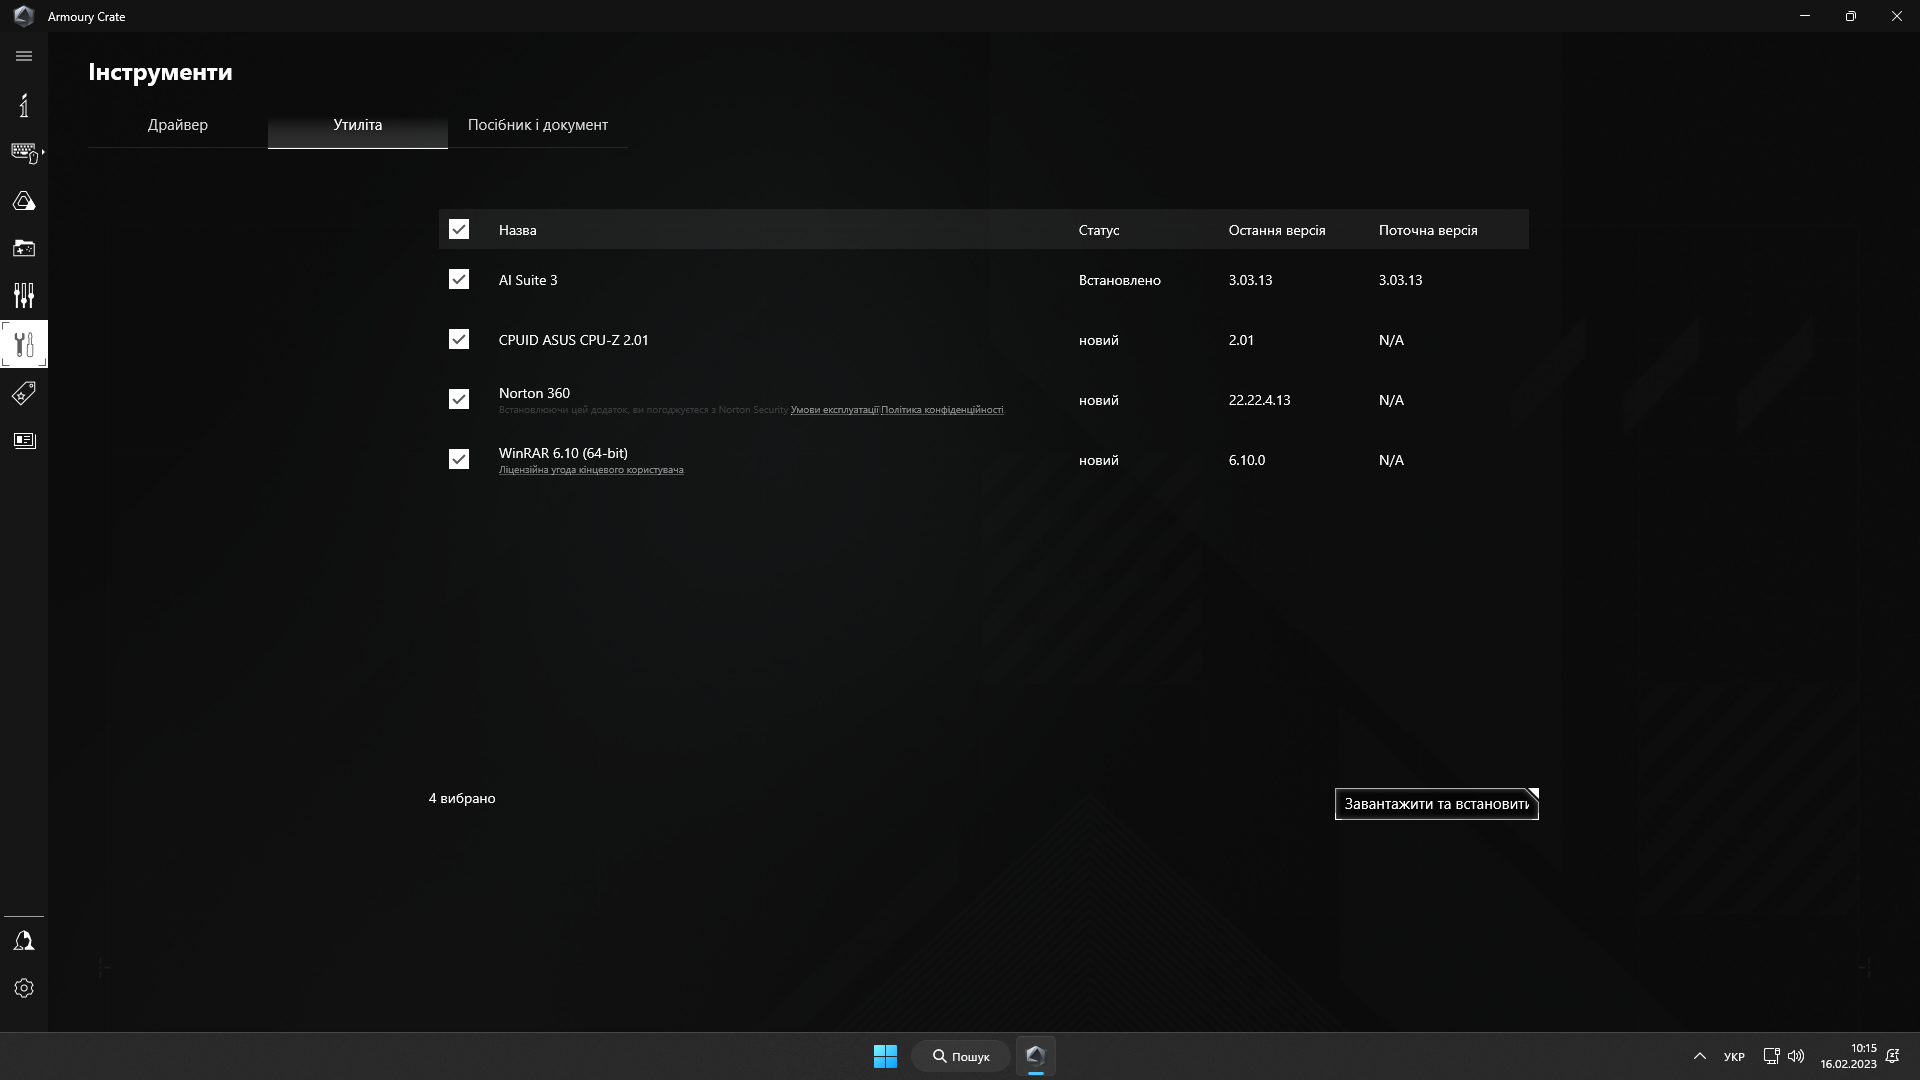1920x1080 pixels.
Task: Untick the WinRAR 6.10 checkbox
Action: tap(459, 459)
